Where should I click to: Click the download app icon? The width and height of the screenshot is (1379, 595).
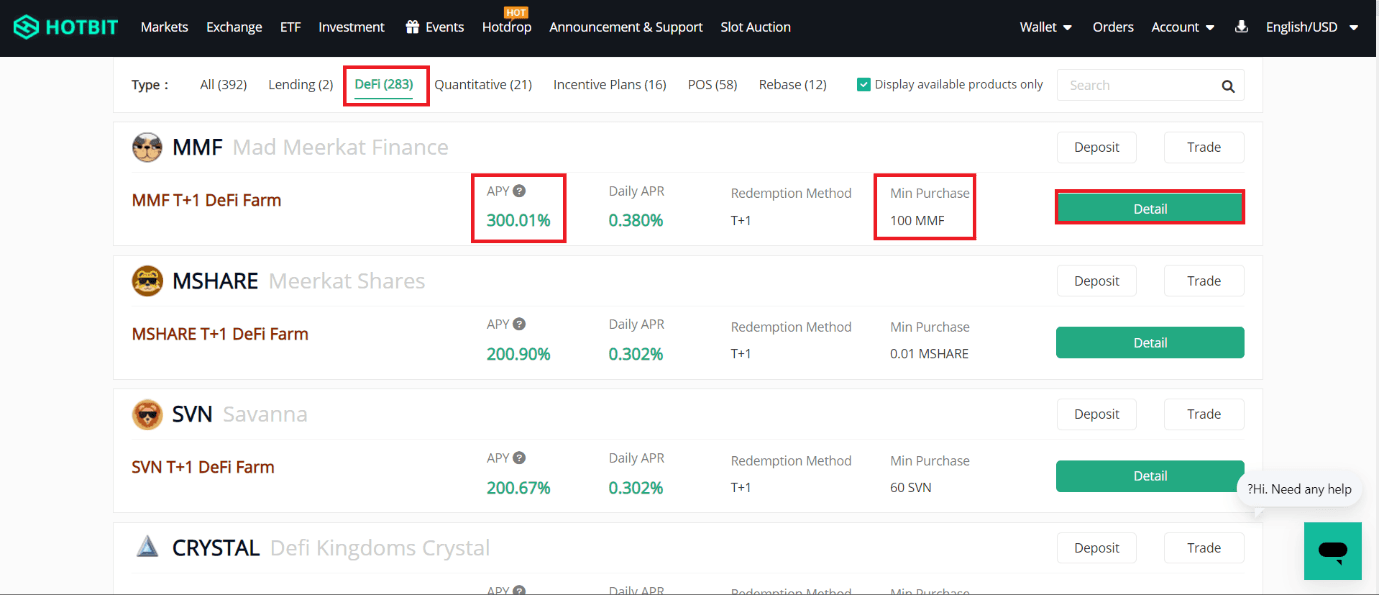[x=1241, y=27]
